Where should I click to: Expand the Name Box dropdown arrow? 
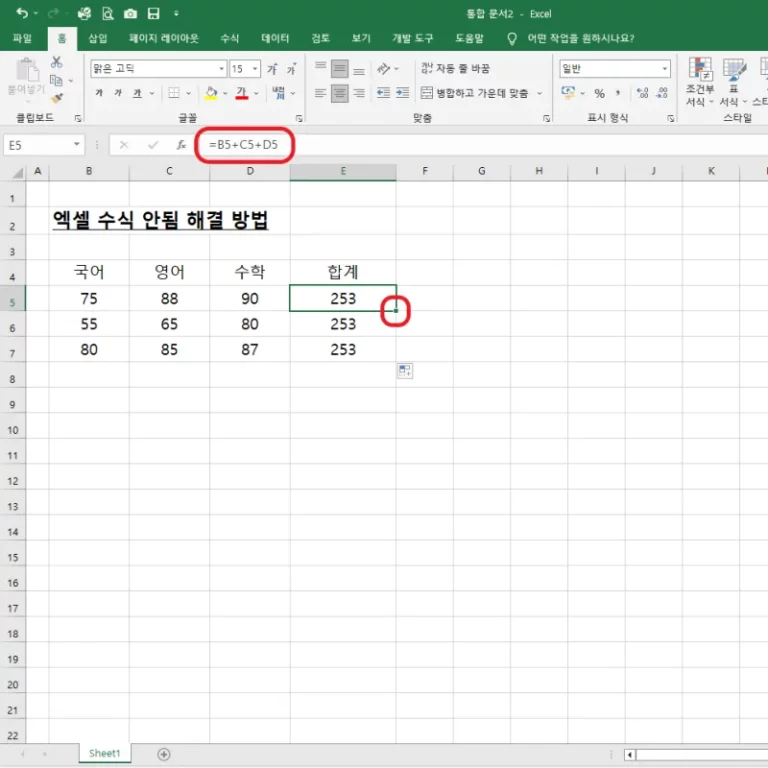coord(77,144)
